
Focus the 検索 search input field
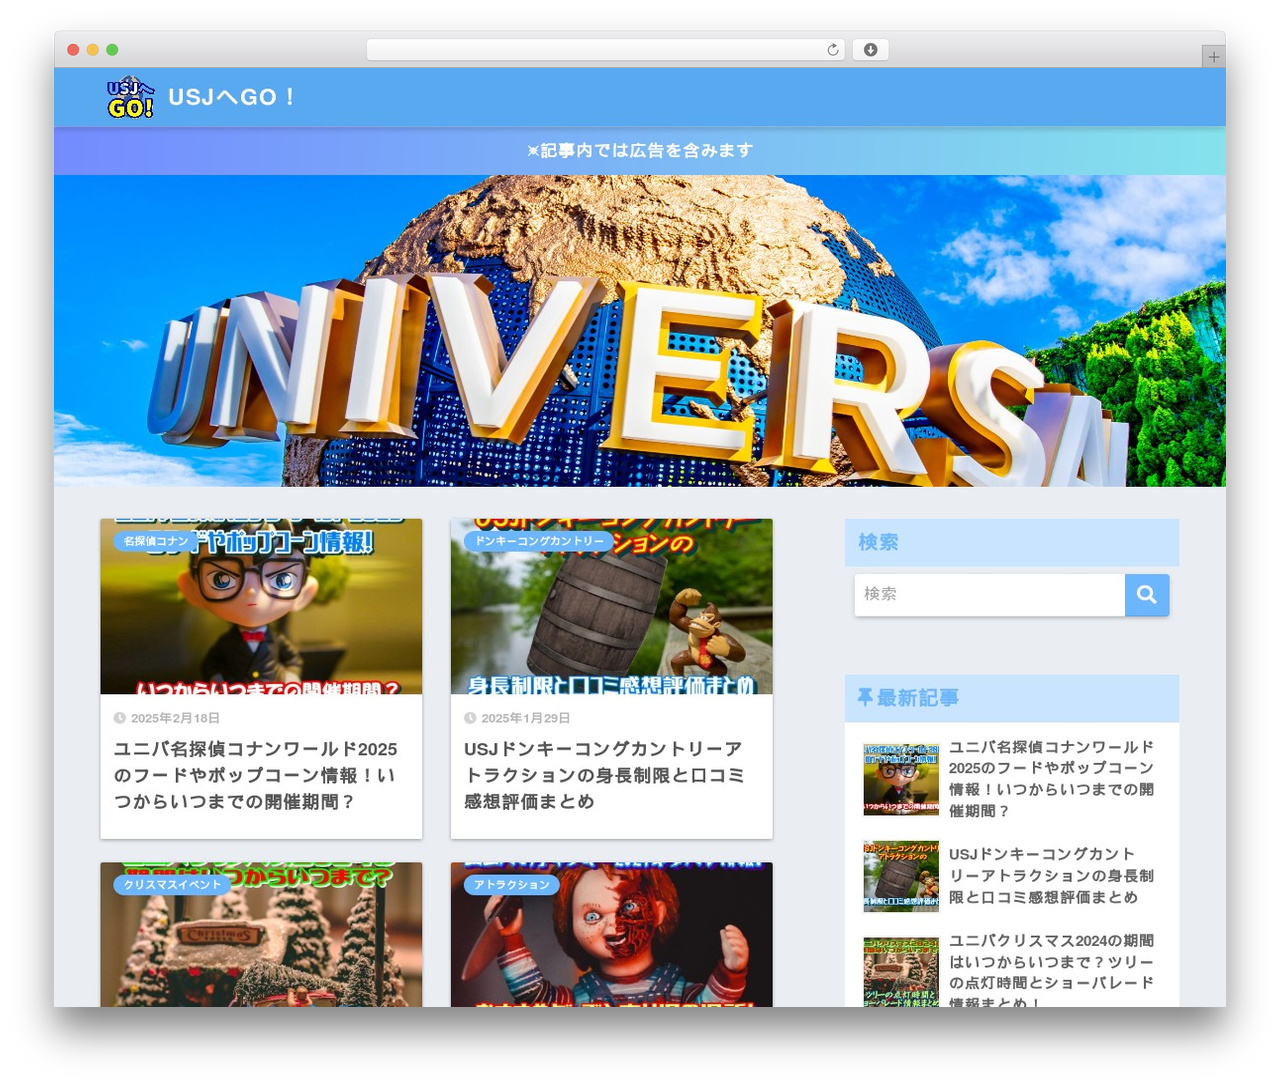click(x=990, y=595)
